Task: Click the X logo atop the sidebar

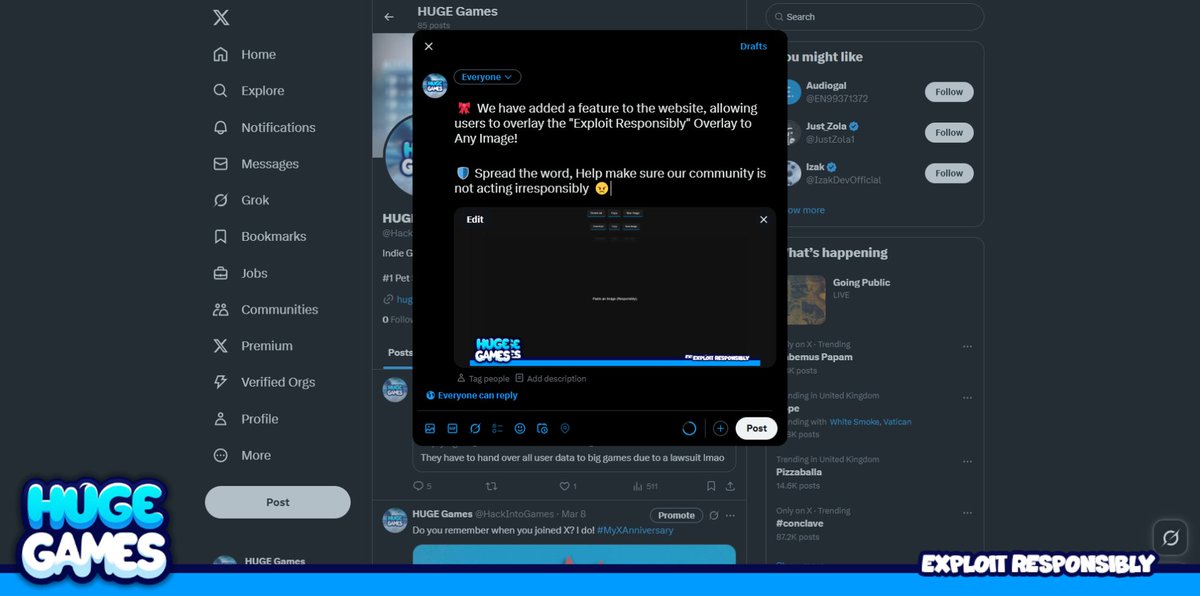Action: click(x=220, y=17)
